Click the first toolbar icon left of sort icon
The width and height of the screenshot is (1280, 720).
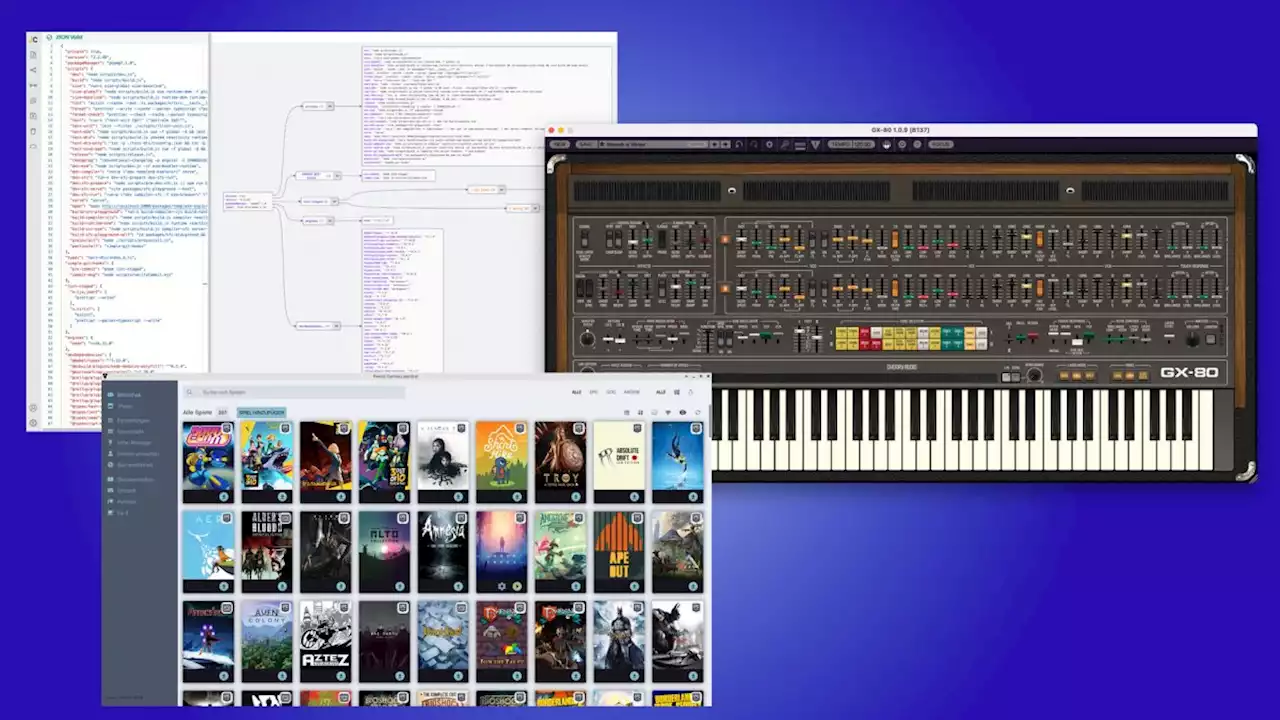point(626,412)
